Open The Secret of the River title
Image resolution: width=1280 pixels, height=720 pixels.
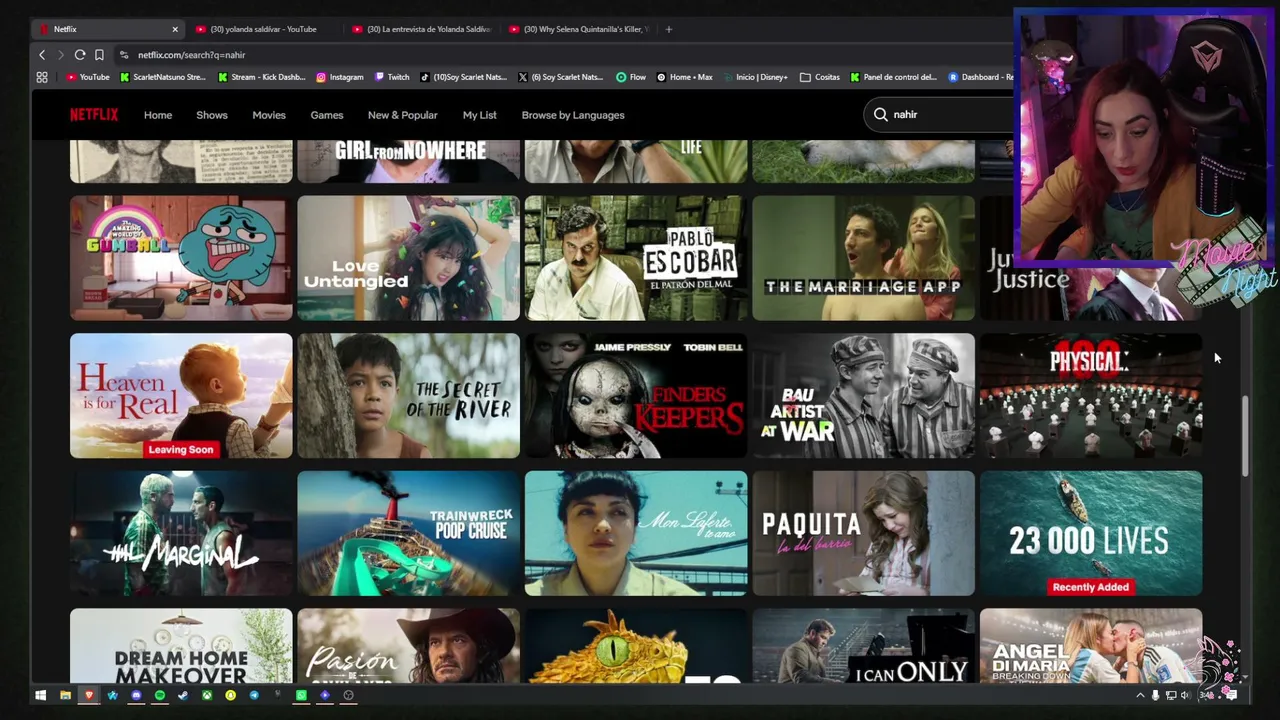408,396
